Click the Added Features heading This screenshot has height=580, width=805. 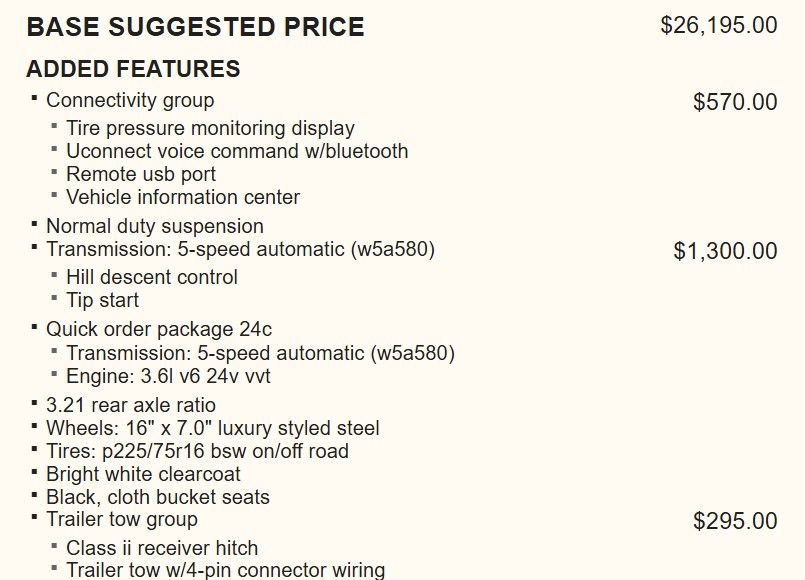133,69
